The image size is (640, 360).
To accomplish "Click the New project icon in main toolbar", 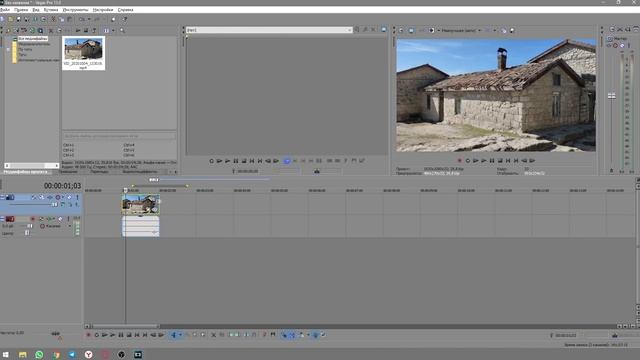I will [x=2, y=19].
